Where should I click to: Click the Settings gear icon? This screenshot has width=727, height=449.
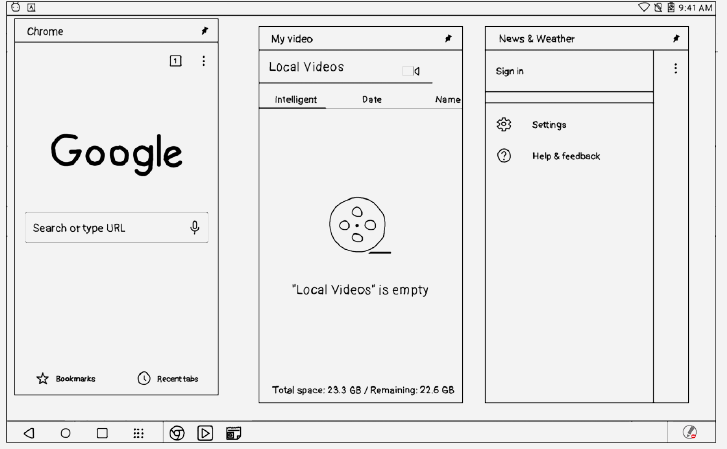[504, 124]
